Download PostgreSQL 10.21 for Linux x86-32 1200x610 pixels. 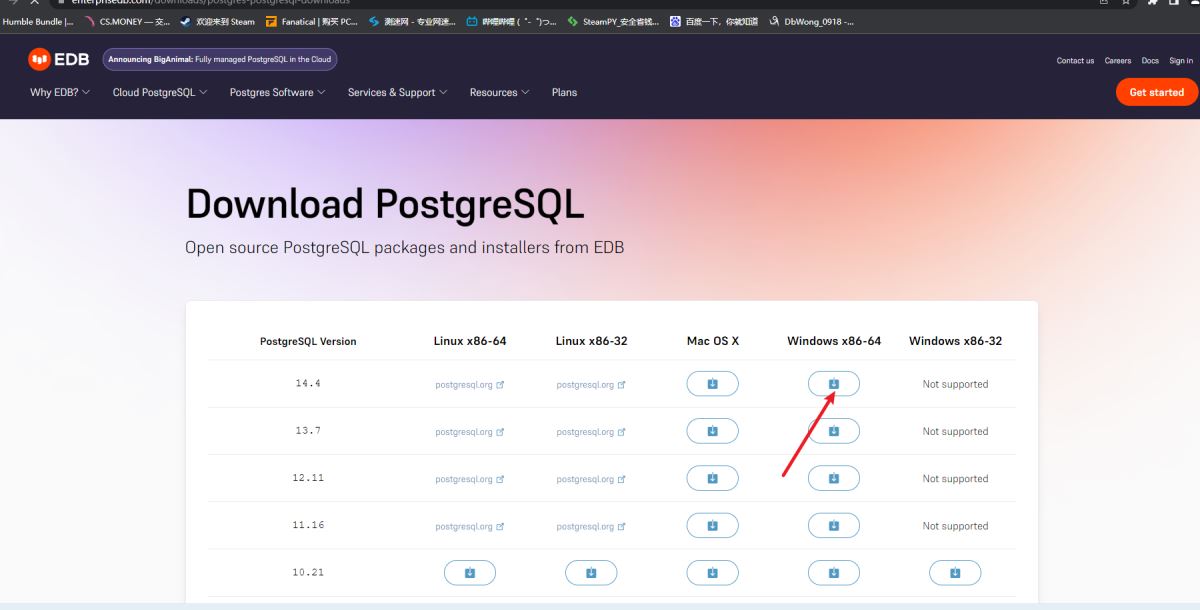click(591, 573)
